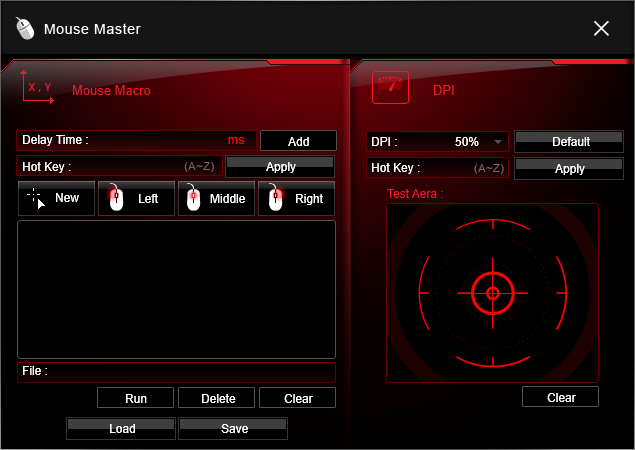Click the crosshair target in Test Area

[x=493, y=293]
